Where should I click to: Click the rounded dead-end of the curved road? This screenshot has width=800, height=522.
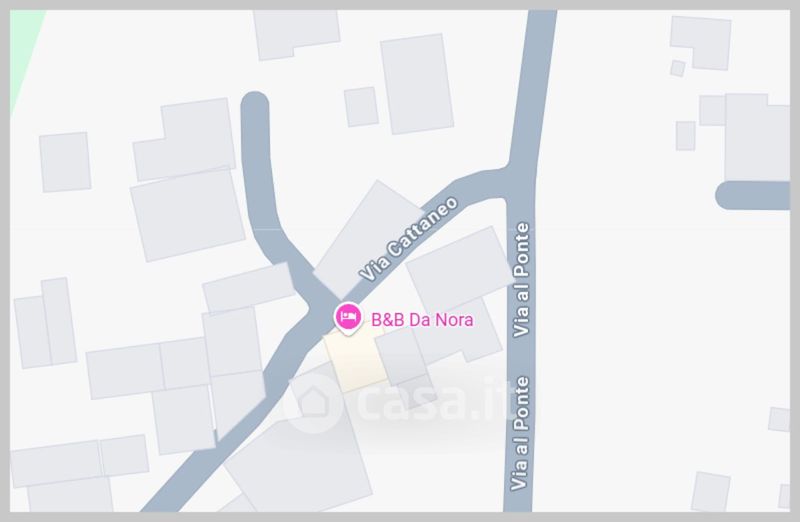pyautogui.click(x=255, y=106)
